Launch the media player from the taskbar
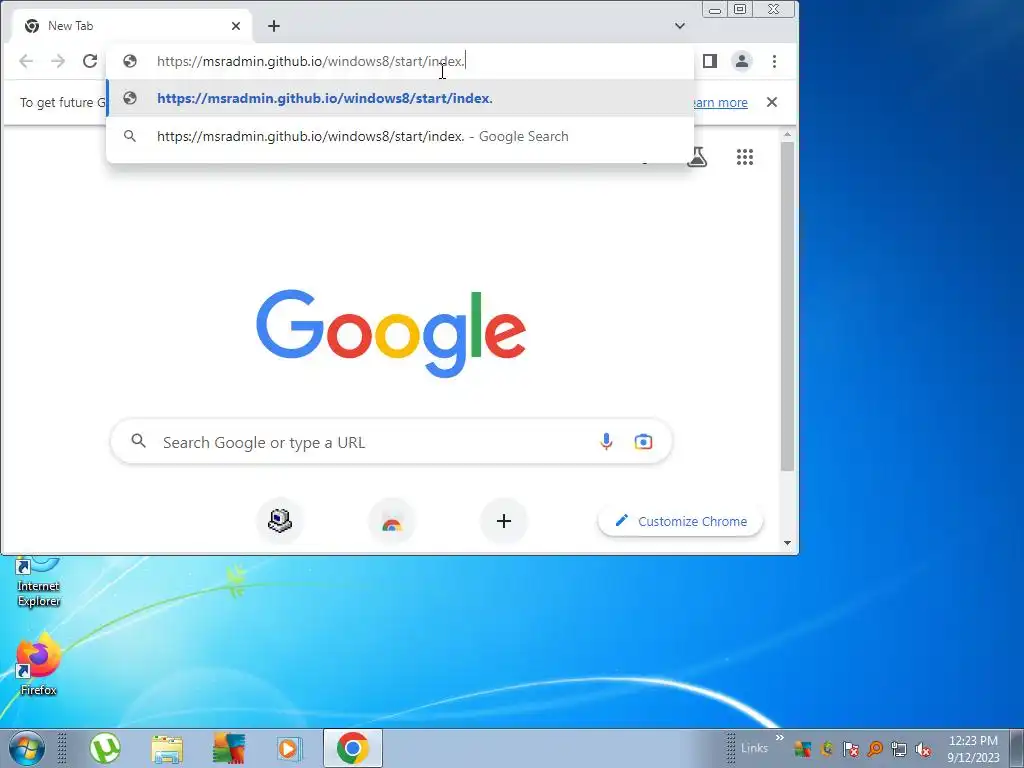 (290, 748)
